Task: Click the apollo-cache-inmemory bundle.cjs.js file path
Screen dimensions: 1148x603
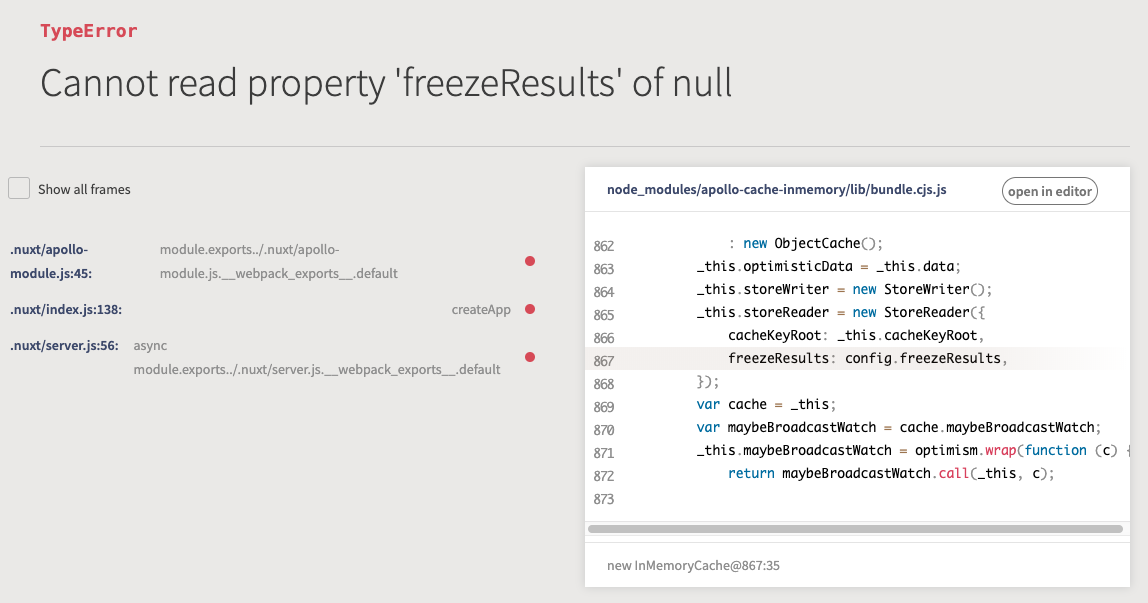Action: pos(776,190)
